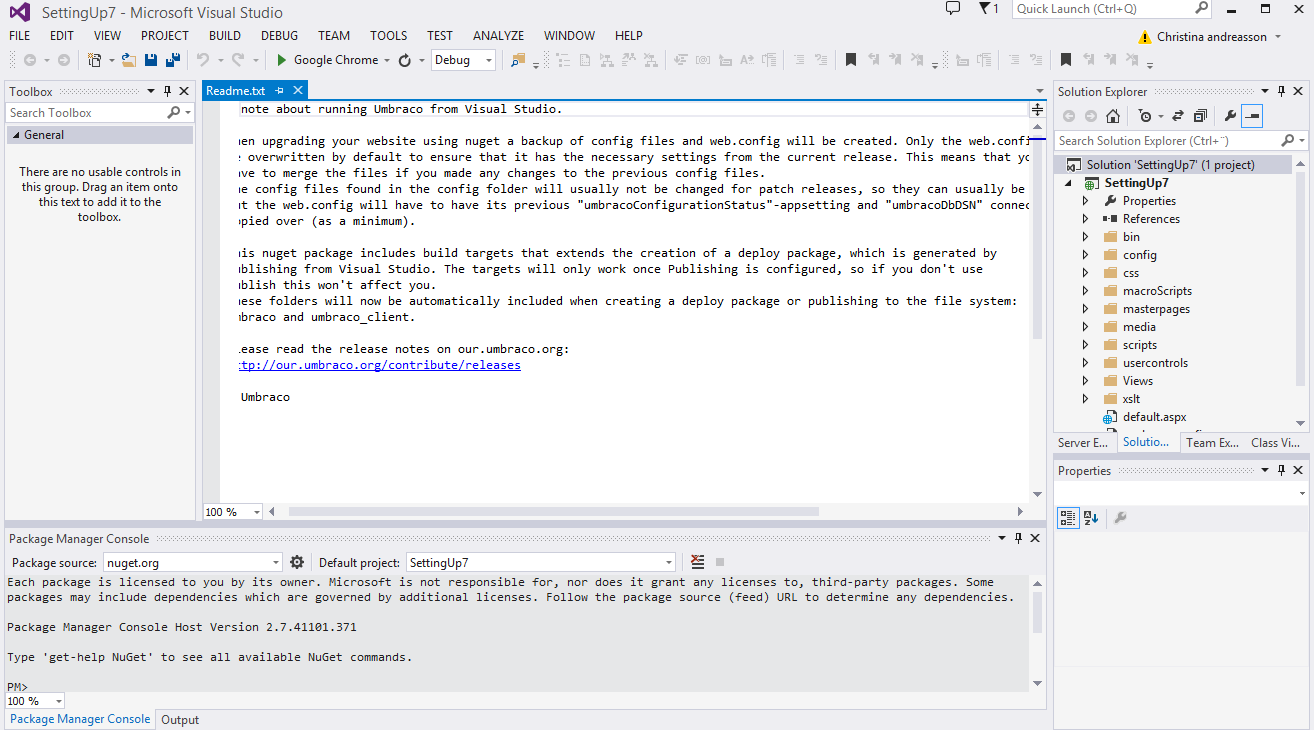The width and height of the screenshot is (1314, 730).
Task: Toggle auto-hide pin on Package Manager Console
Action: [1018, 539]
